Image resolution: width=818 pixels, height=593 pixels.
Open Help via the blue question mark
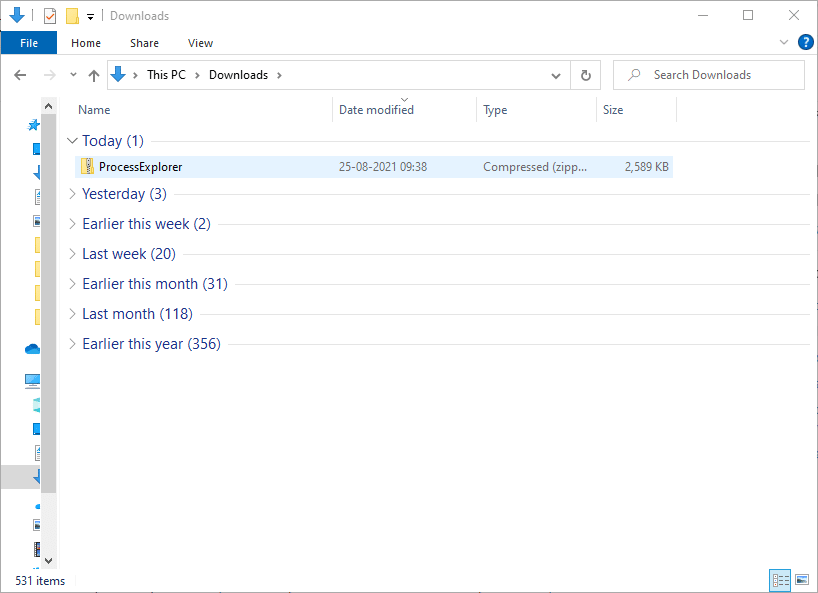(x=805, y=43)
